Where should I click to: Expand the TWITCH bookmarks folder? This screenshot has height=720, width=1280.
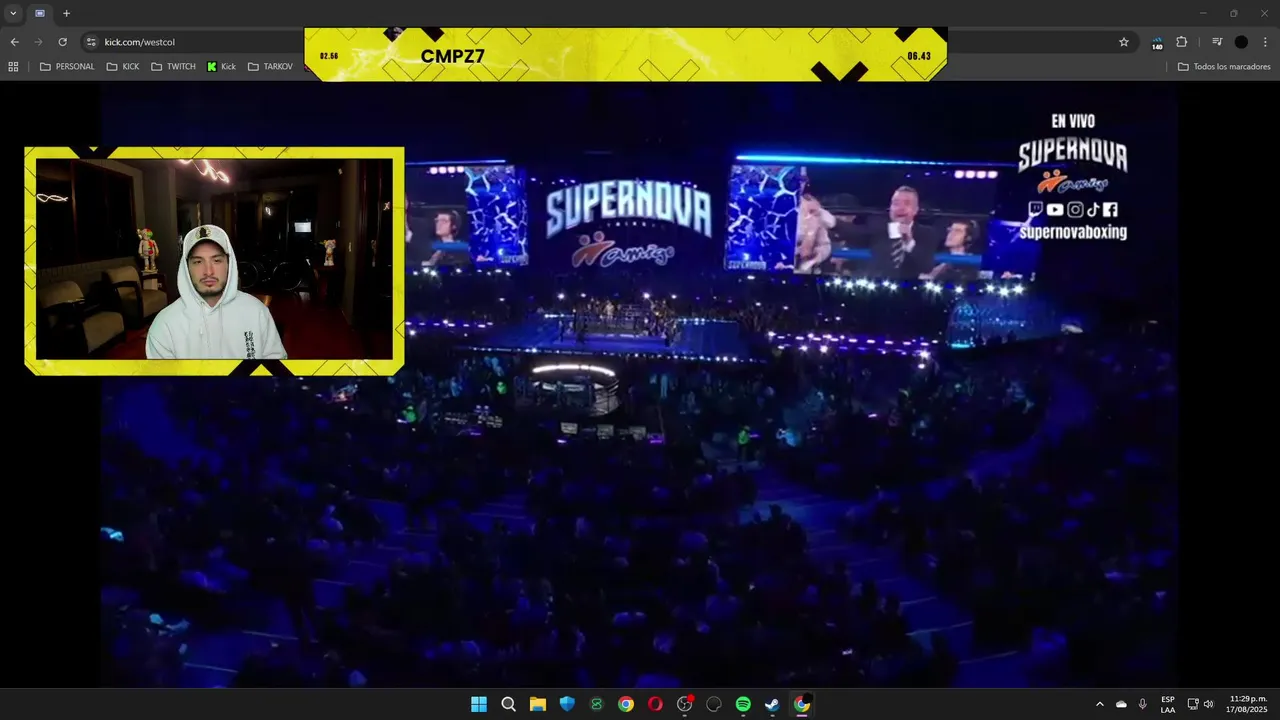pyautogui.click(x=173, y=67)
